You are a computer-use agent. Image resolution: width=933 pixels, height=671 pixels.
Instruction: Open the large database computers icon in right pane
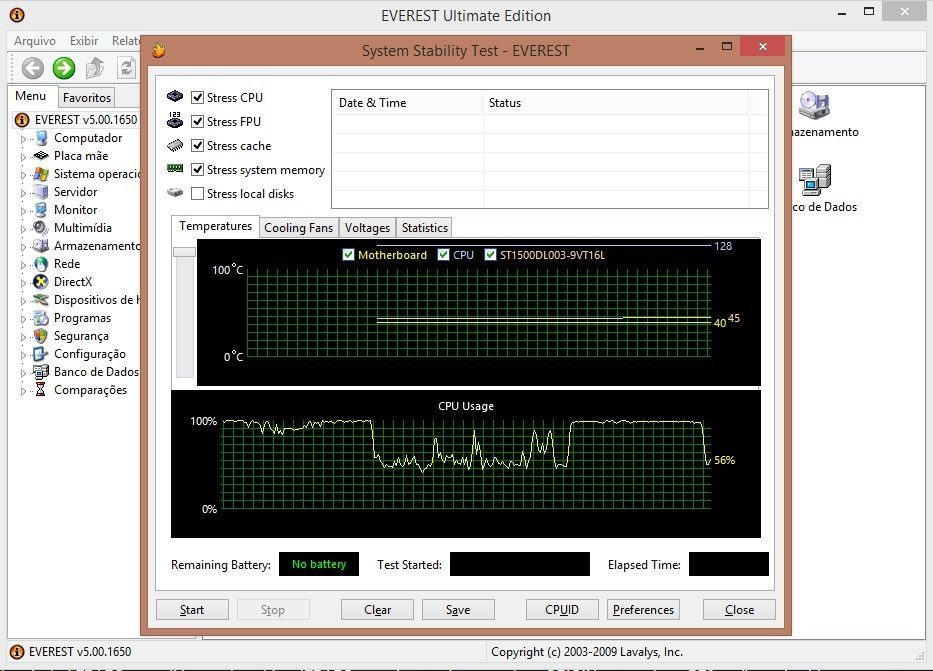pos(815,180)
